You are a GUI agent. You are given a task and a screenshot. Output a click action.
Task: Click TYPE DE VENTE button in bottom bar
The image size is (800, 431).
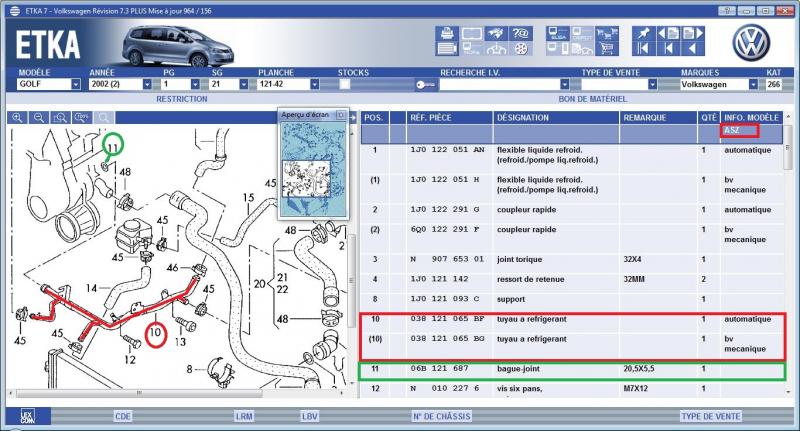coord(711,416)
